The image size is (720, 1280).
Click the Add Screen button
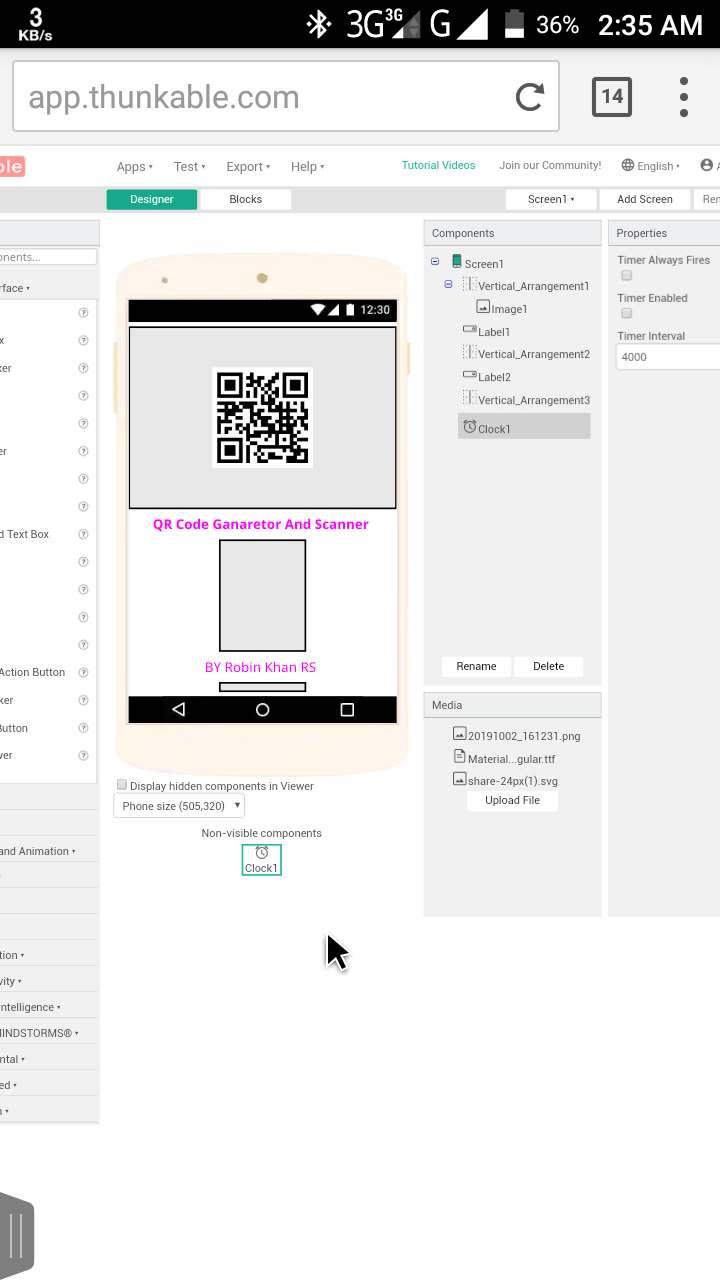pyautogui.click(x=645, y=199)
